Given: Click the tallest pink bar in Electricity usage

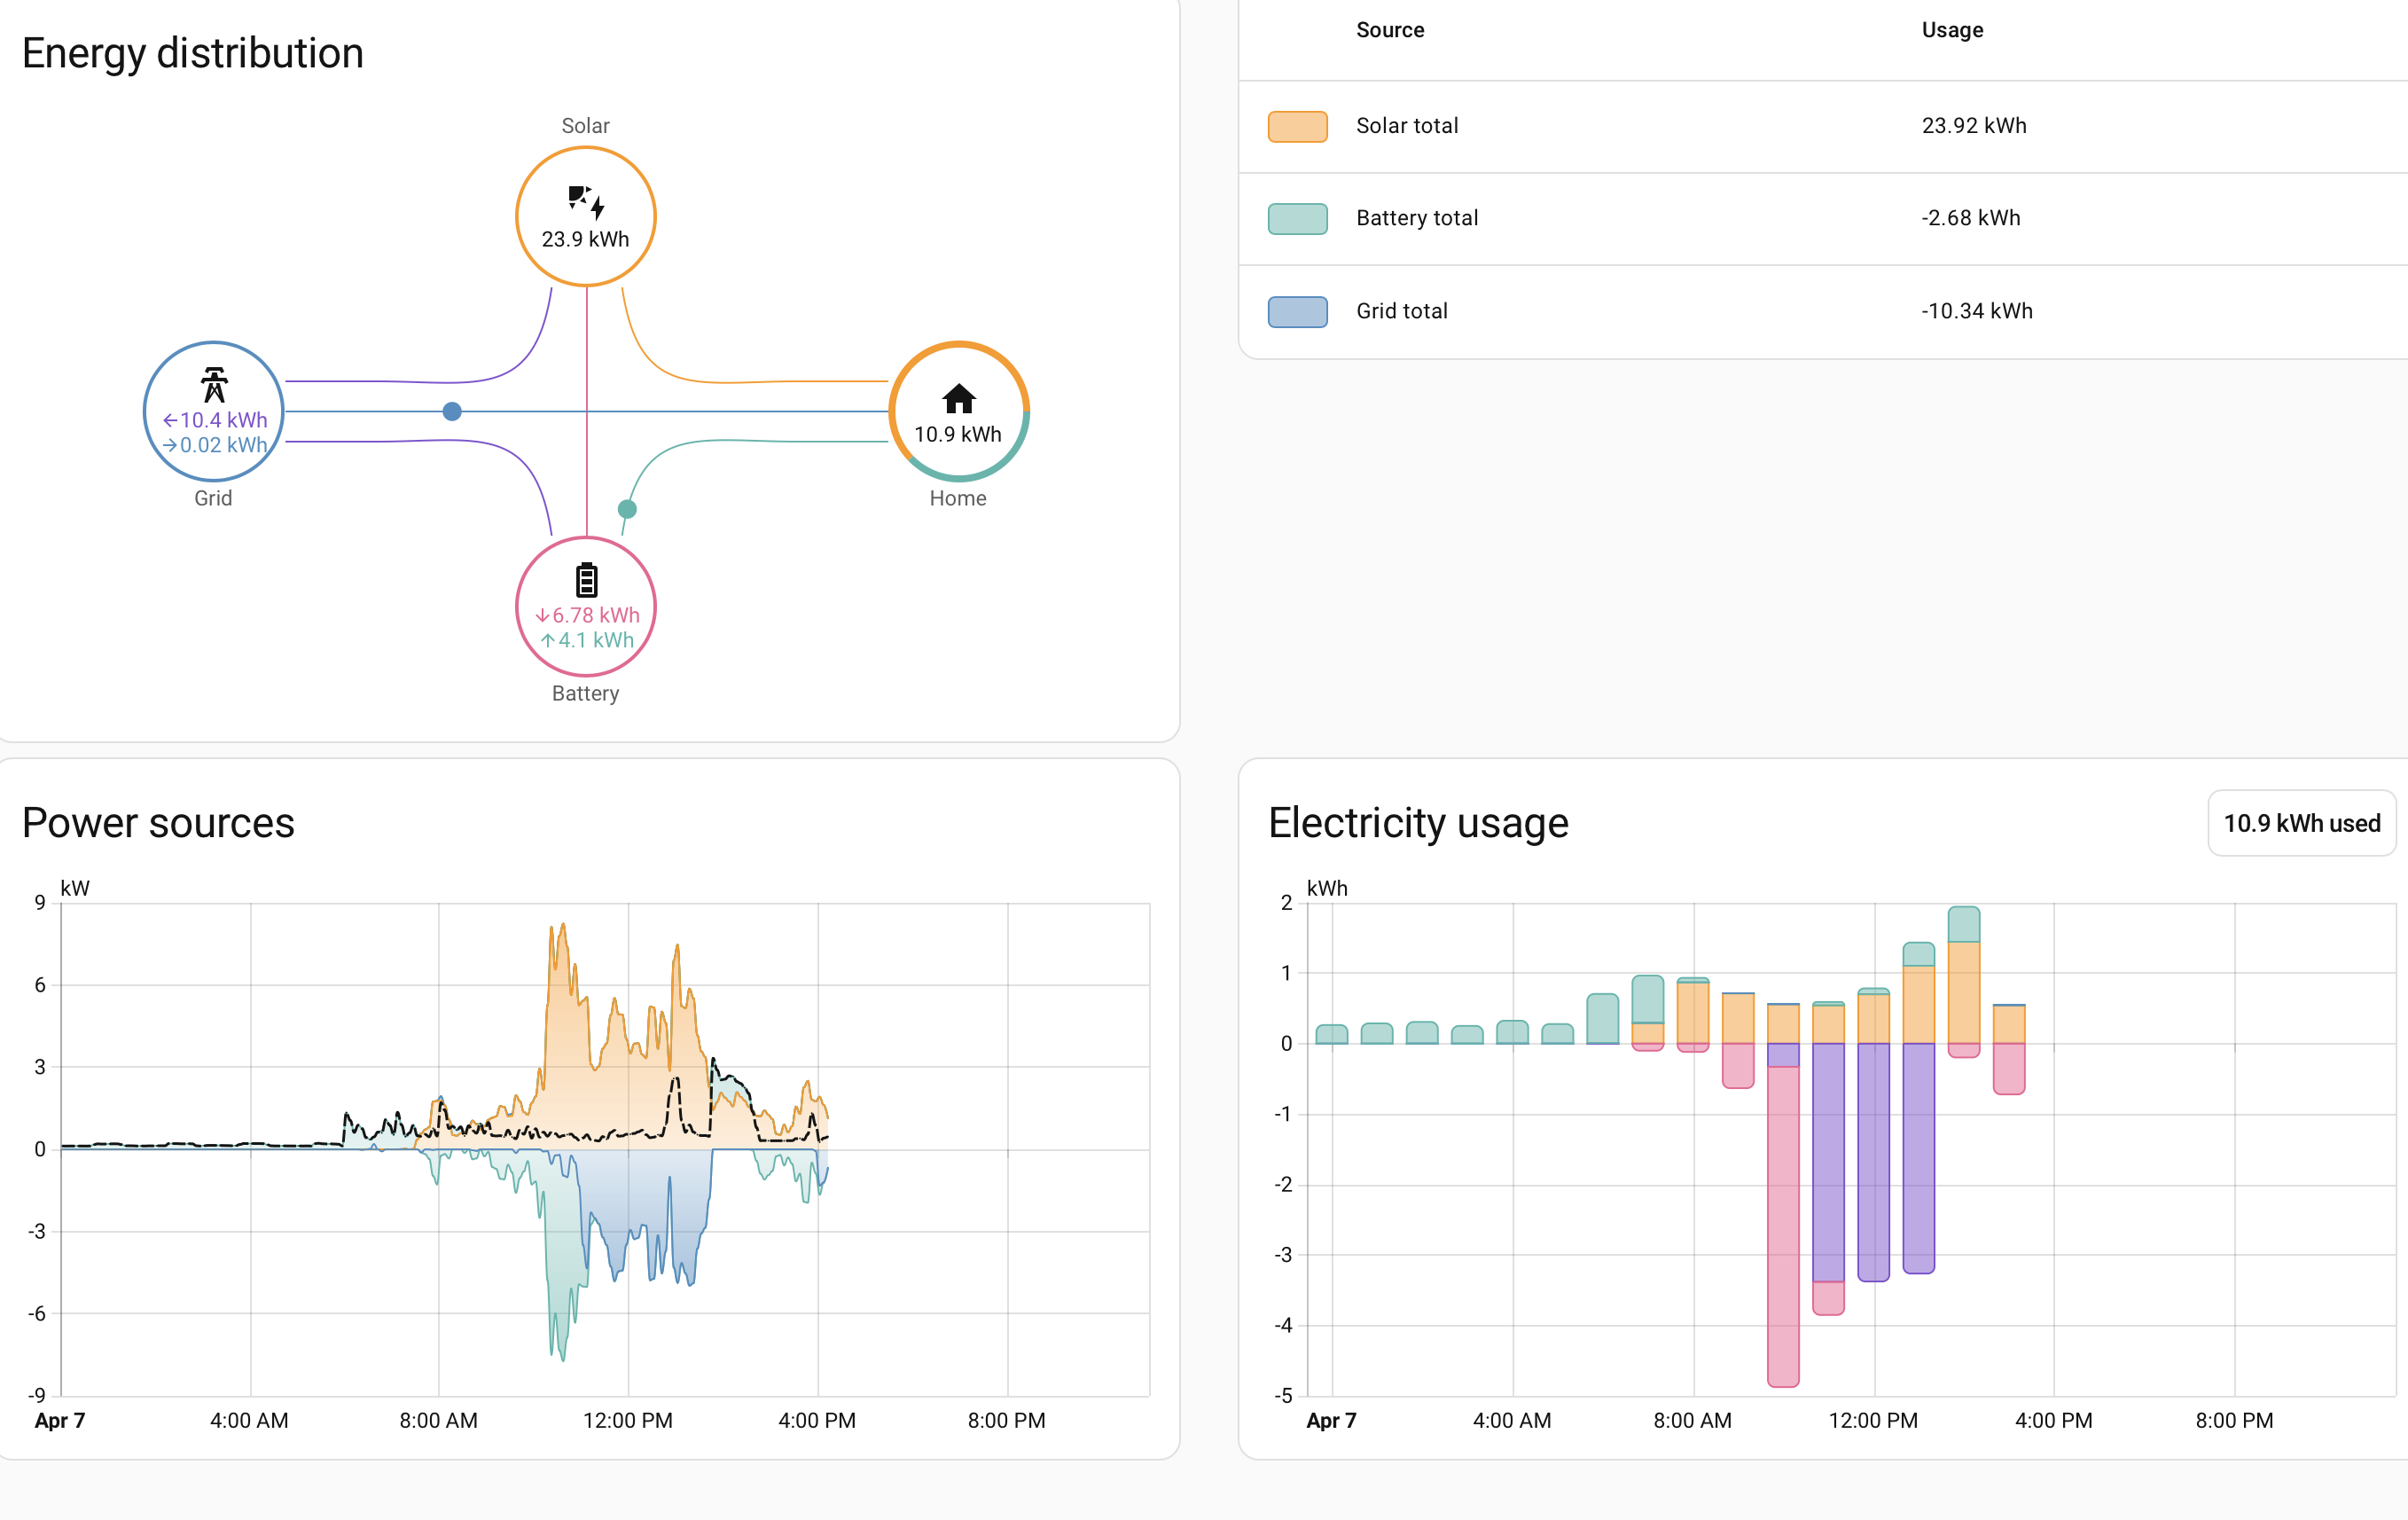Looking at the screenshot, I should coord(1783,1226).
